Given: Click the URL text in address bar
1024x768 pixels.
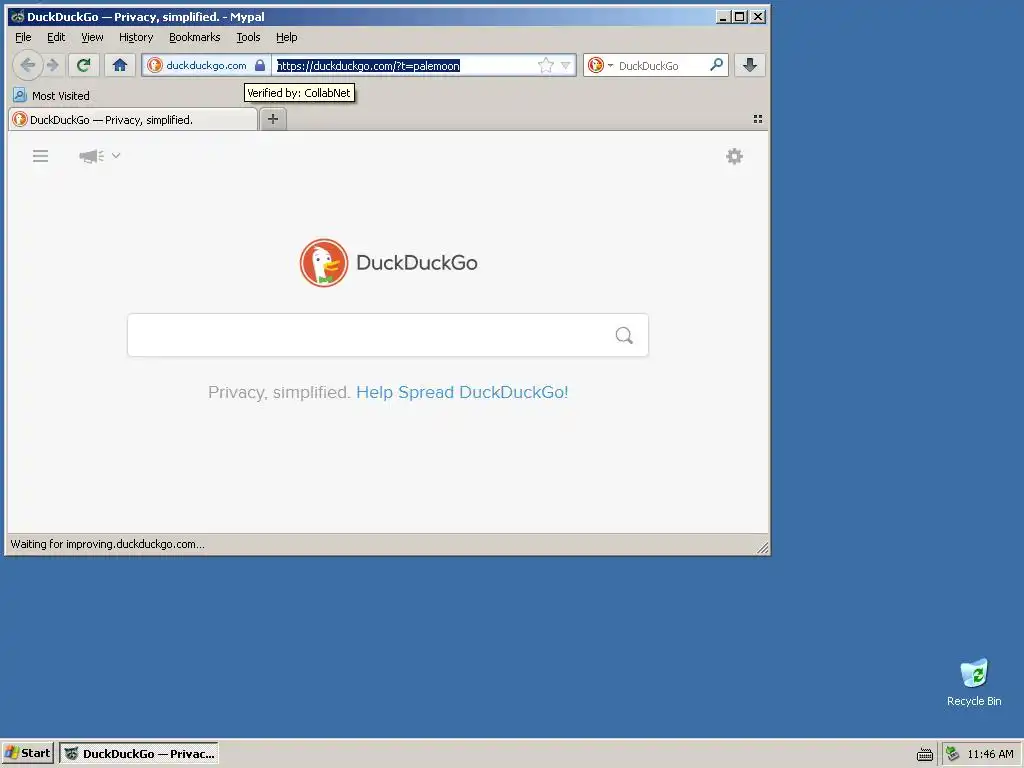Looking at the screenshot, I should pos(368,65).
